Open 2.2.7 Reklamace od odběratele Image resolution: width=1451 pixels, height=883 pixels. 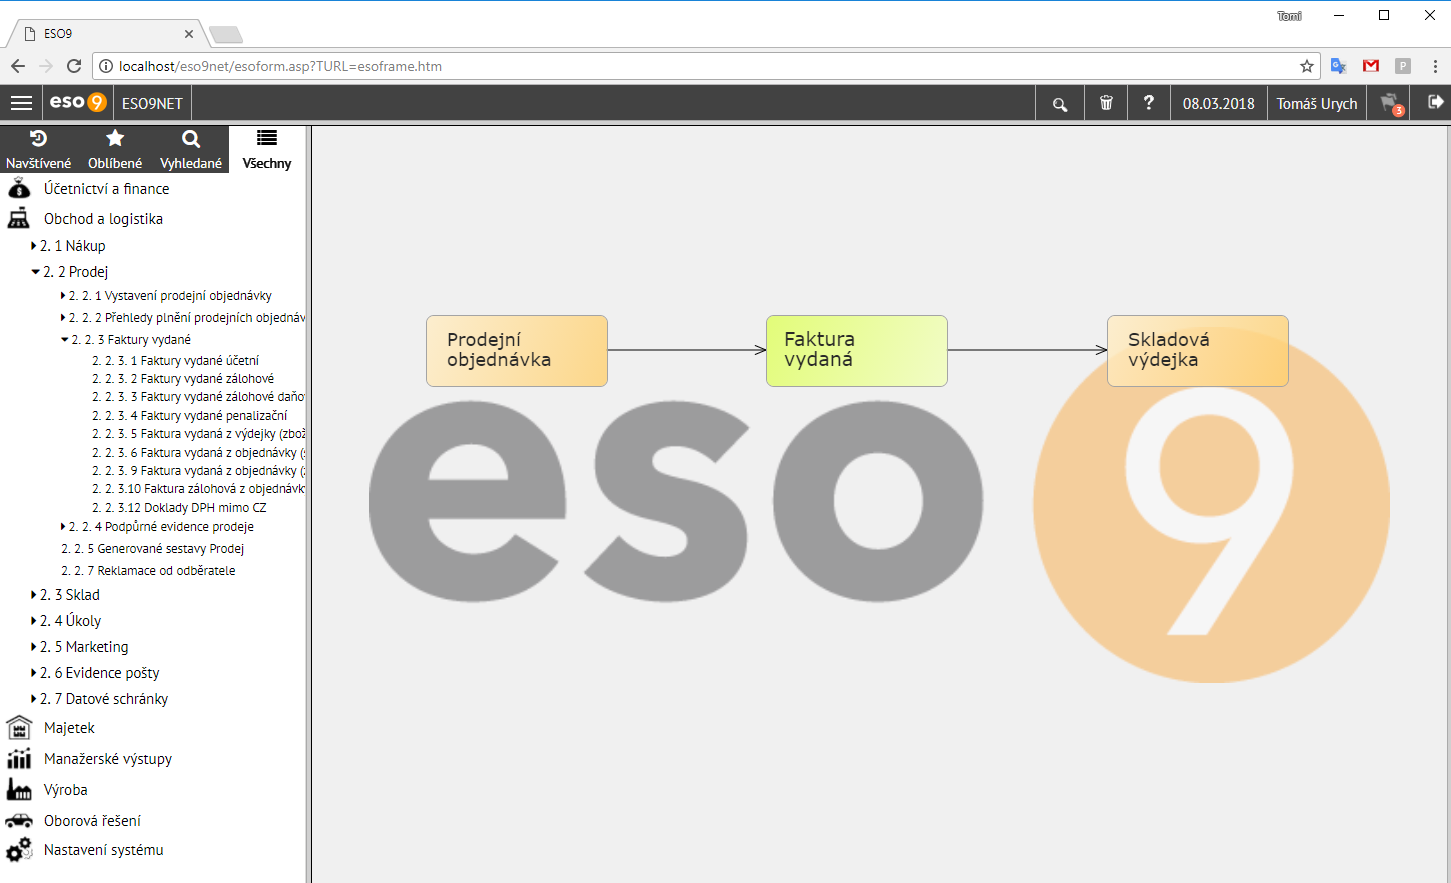point(148,571)
